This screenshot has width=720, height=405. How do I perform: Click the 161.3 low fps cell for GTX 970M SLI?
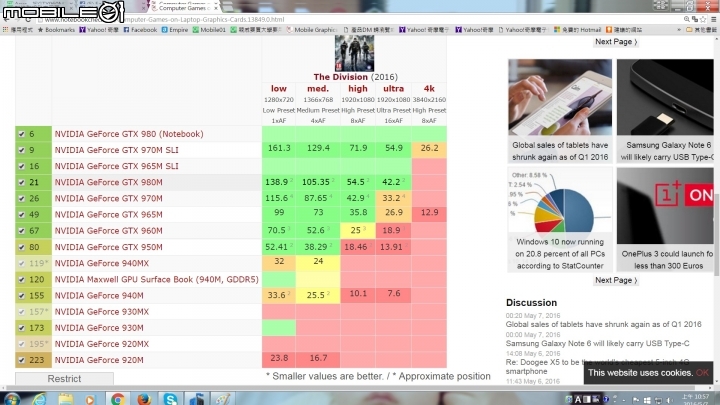point(279,148)
